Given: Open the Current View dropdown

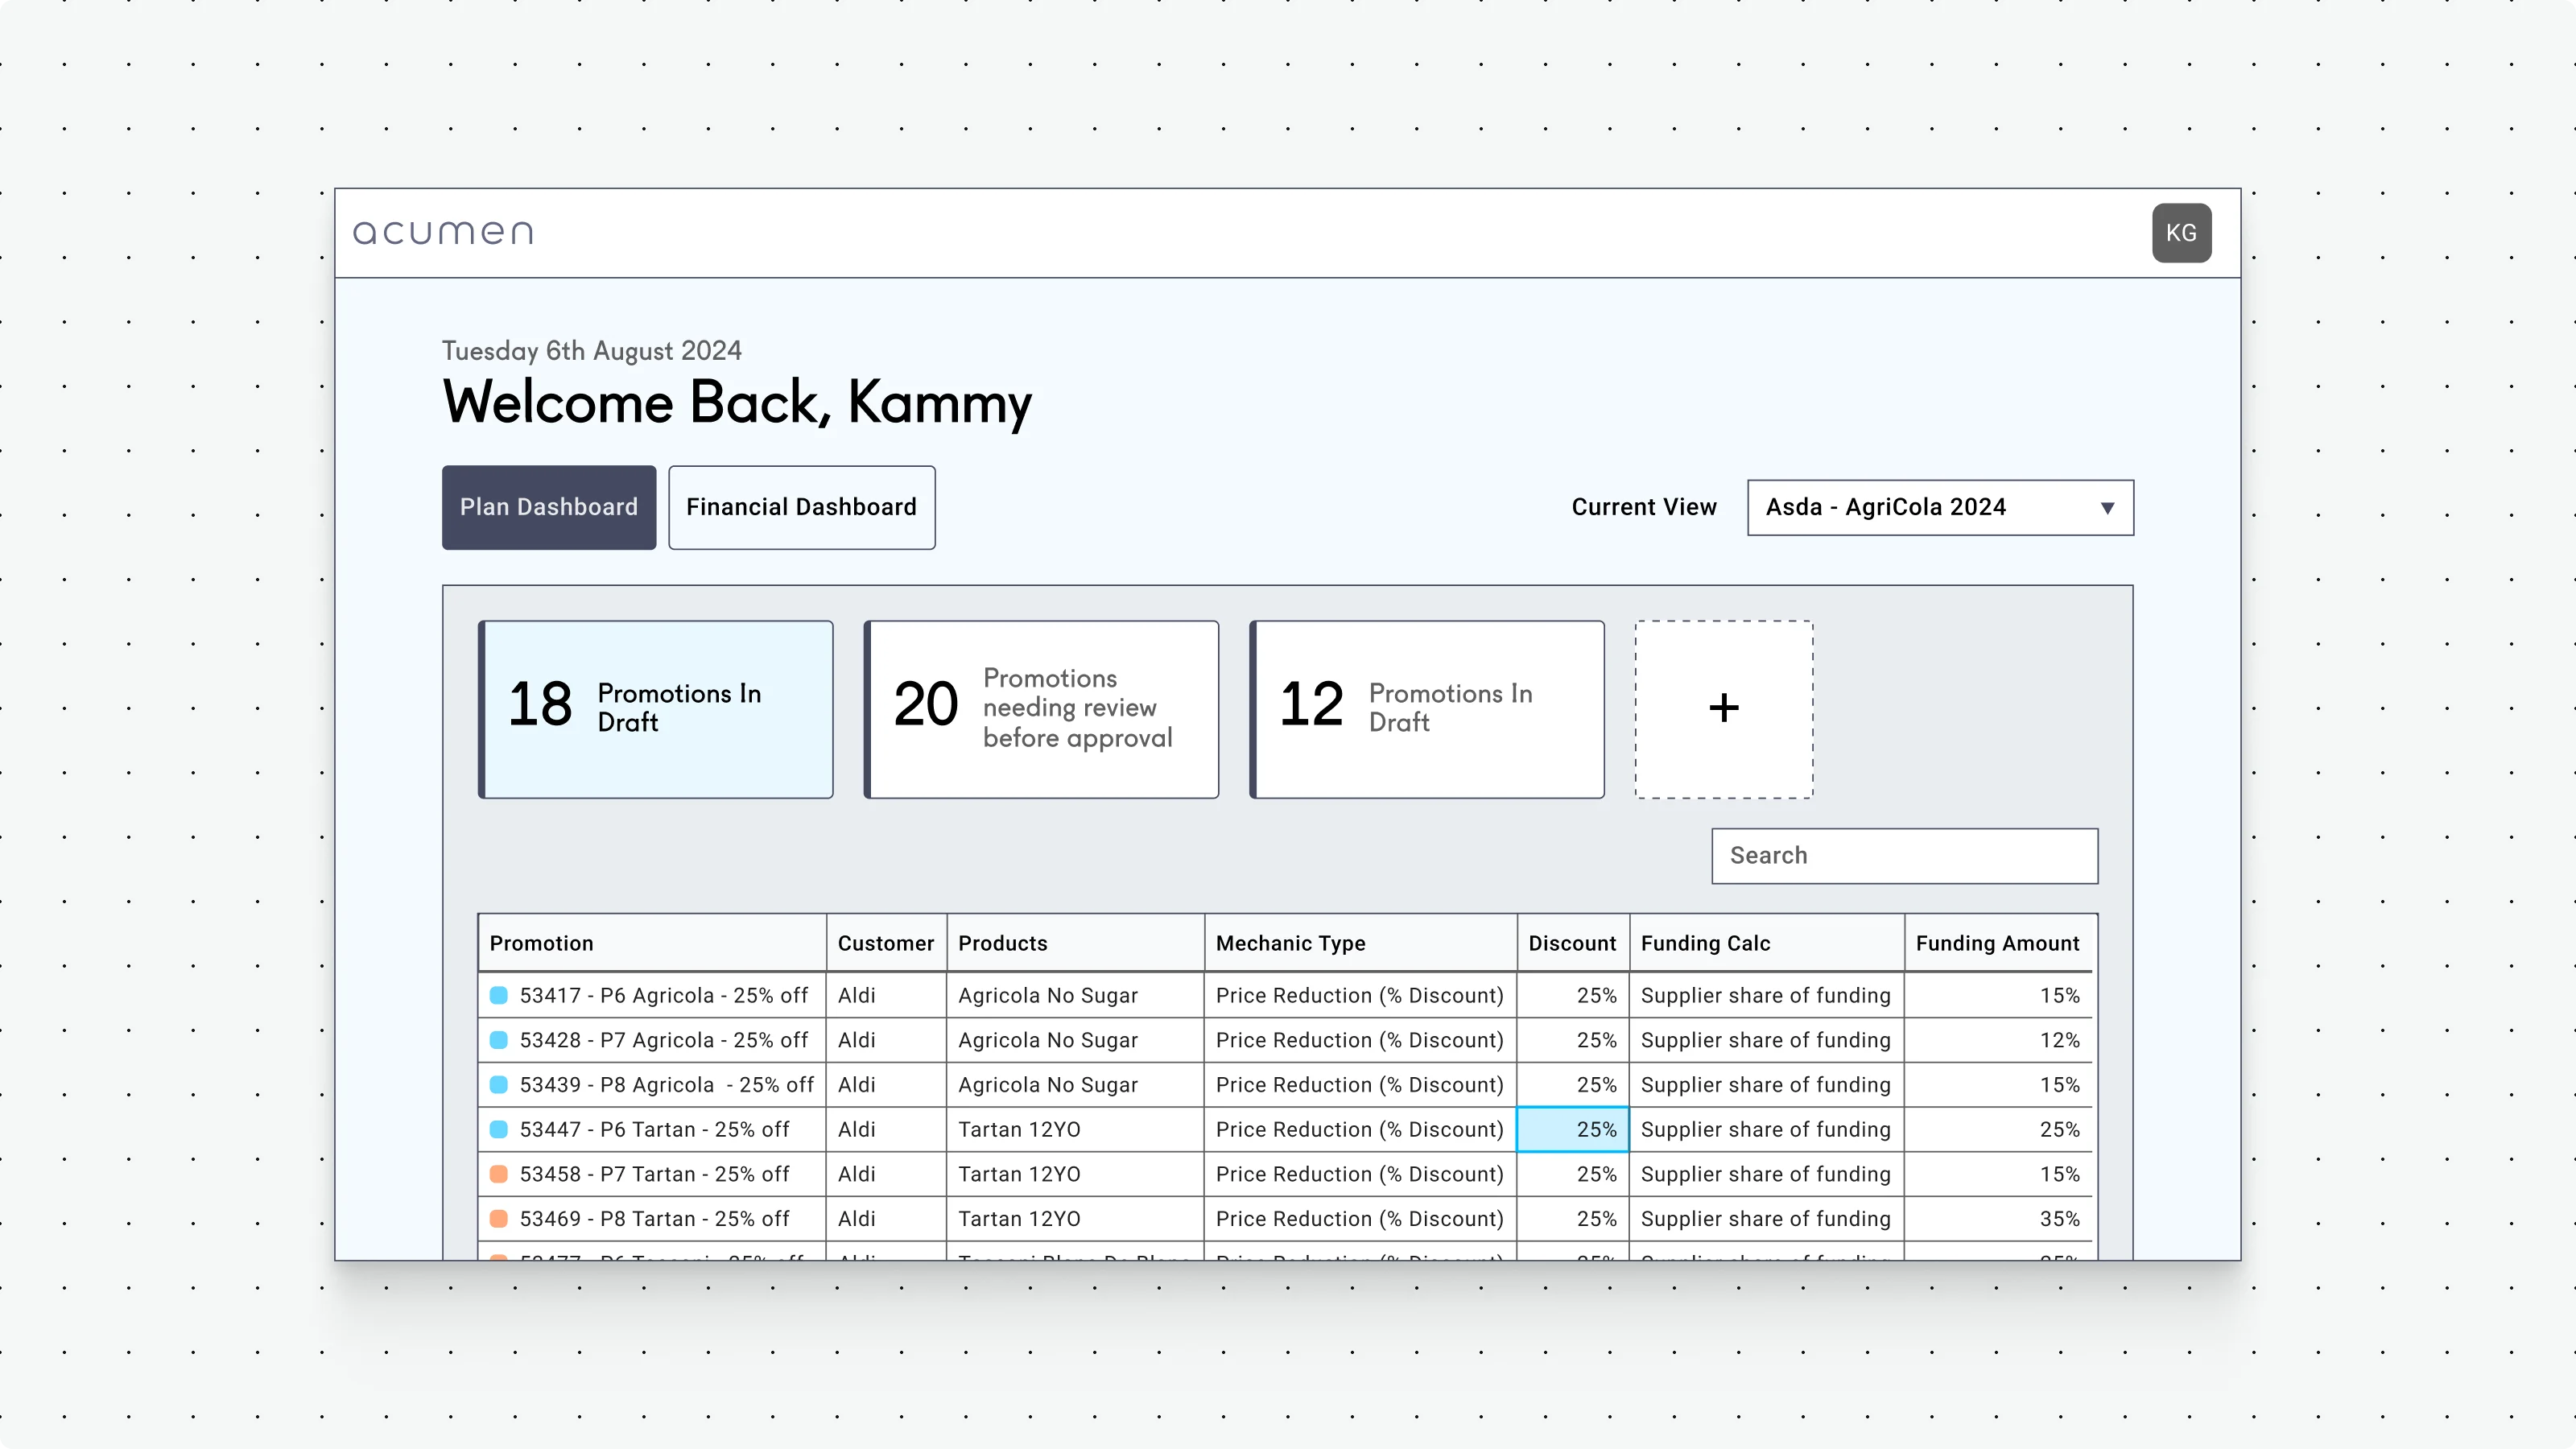Looking at the screenshot, I should click(1939, 507).
